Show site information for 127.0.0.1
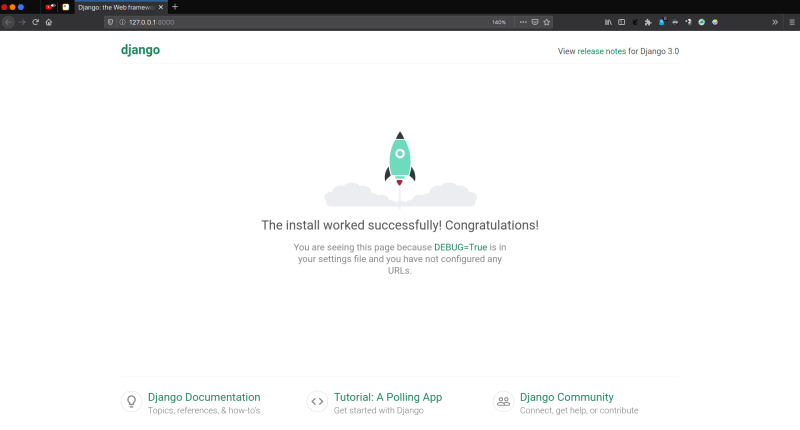 click(x=122, y=22)
